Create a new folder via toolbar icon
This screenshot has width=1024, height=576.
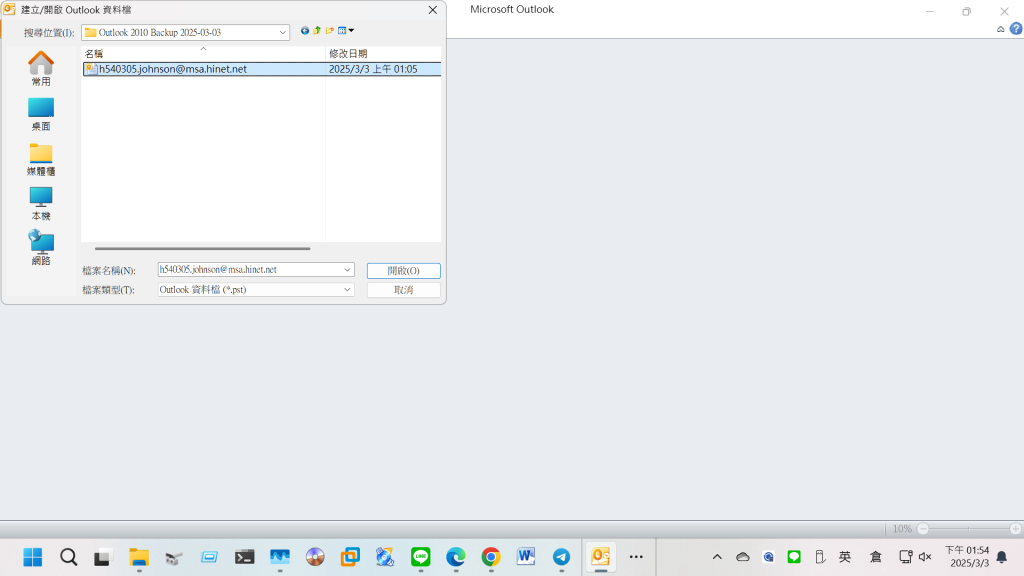click(x=329, y=31)
